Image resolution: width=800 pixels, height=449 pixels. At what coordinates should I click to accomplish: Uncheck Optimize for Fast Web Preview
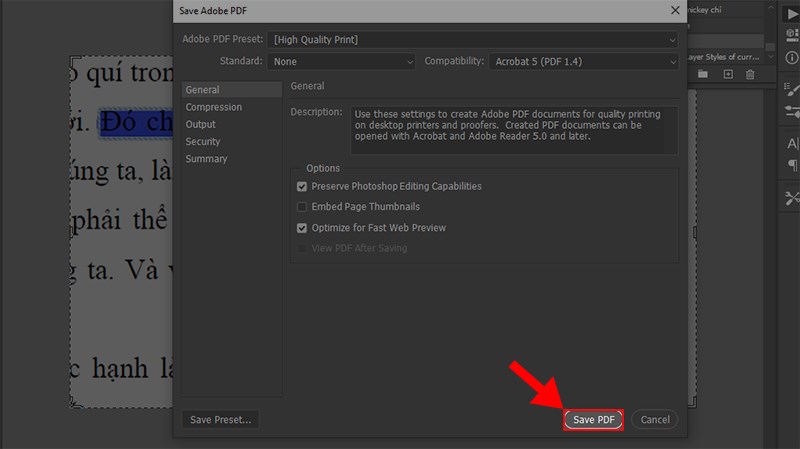pos(302,228)
